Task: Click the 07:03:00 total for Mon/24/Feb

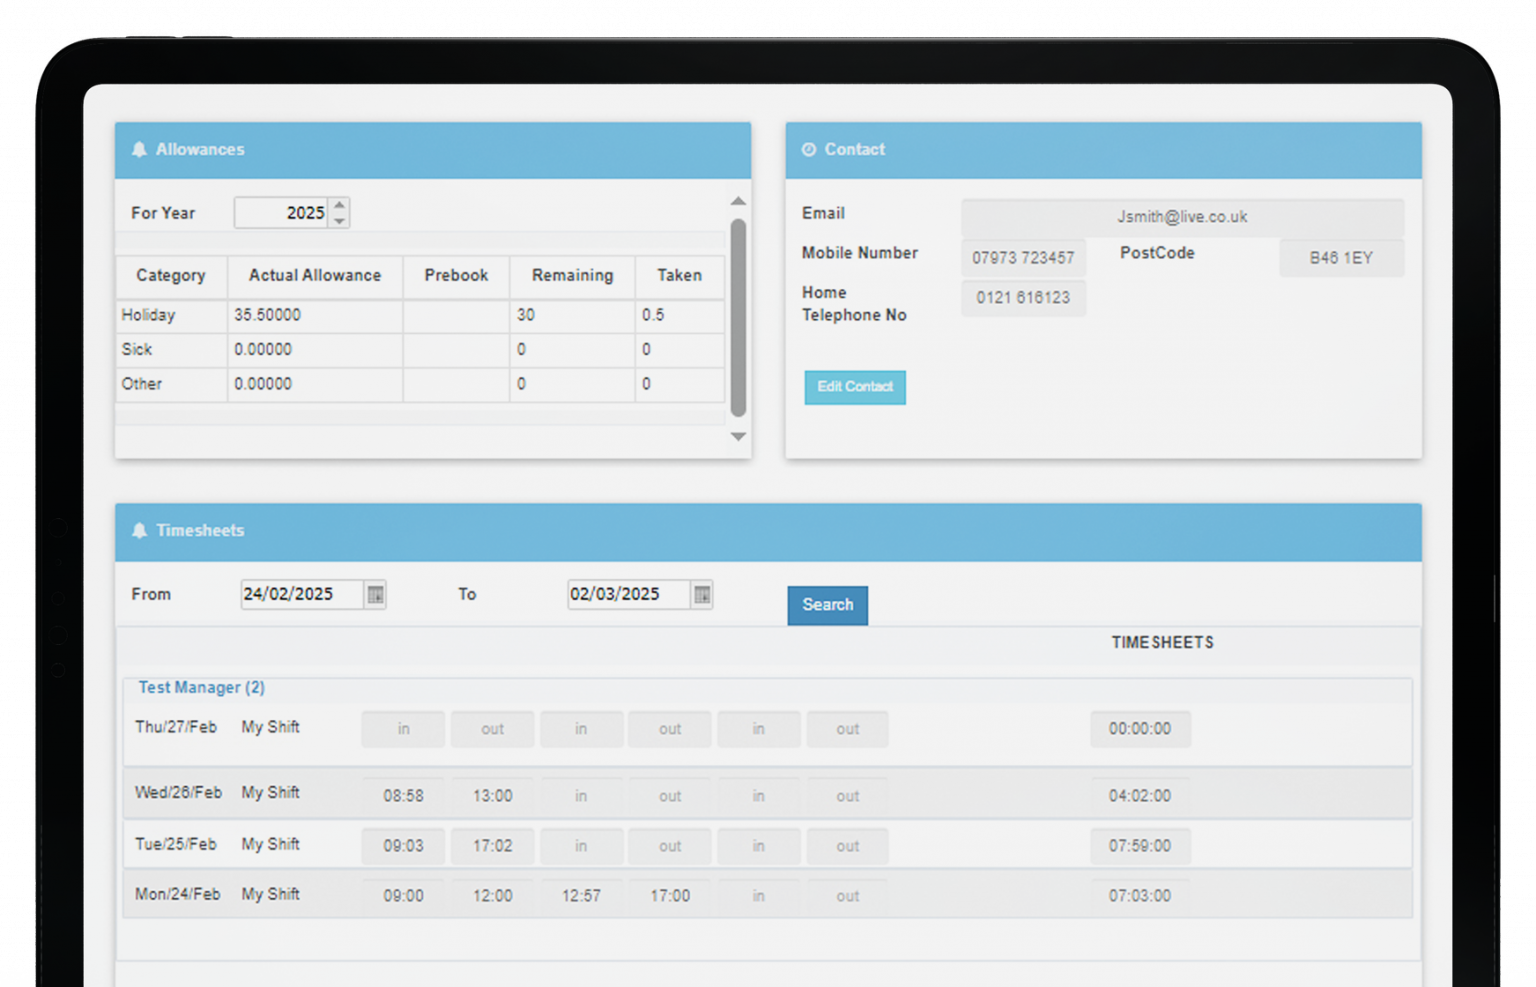Action: (1140, 896)
